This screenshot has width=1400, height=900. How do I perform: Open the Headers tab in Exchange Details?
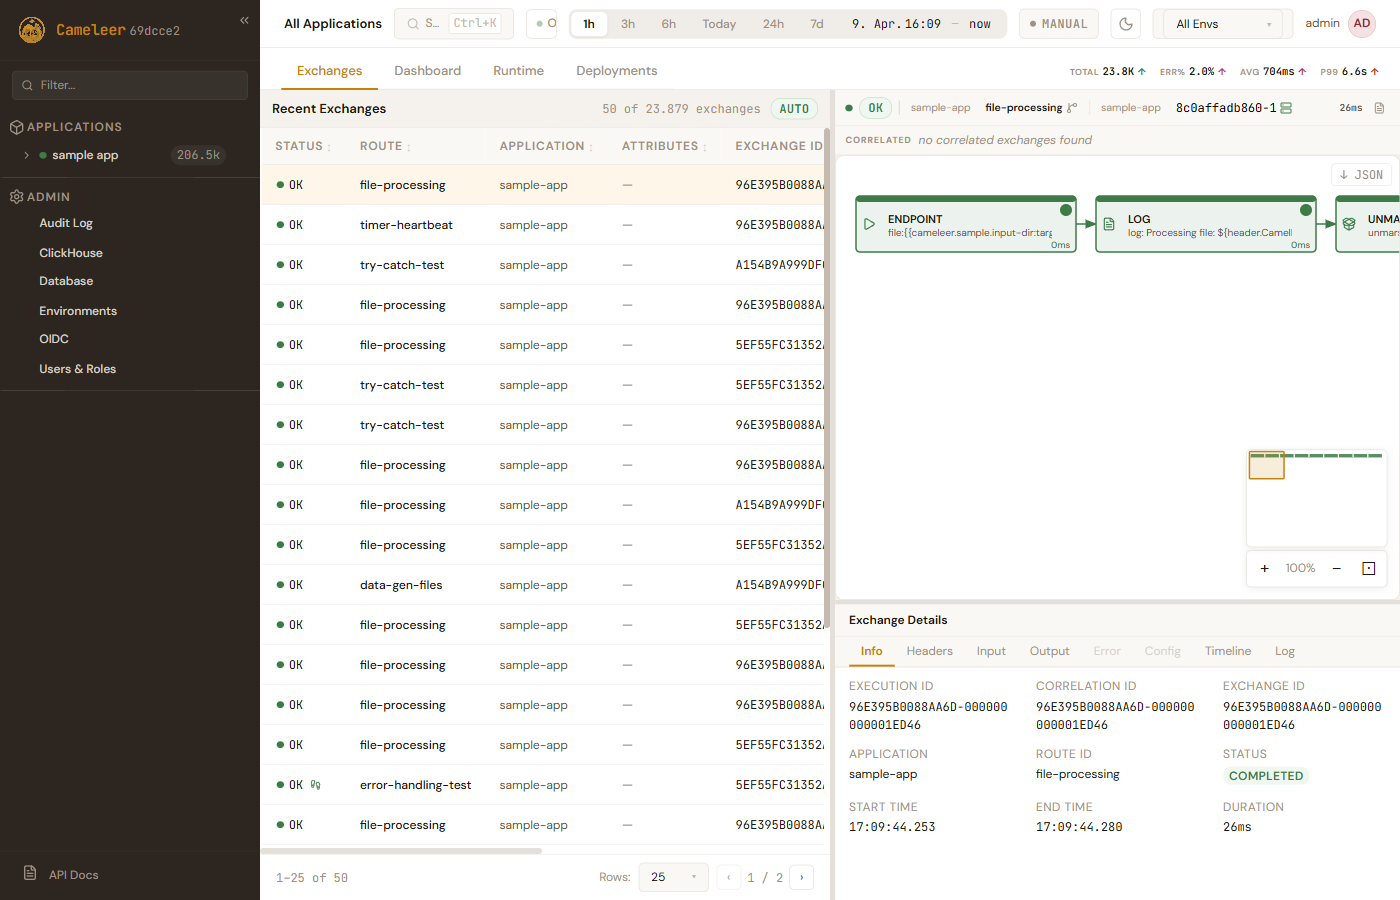(929, 651)
